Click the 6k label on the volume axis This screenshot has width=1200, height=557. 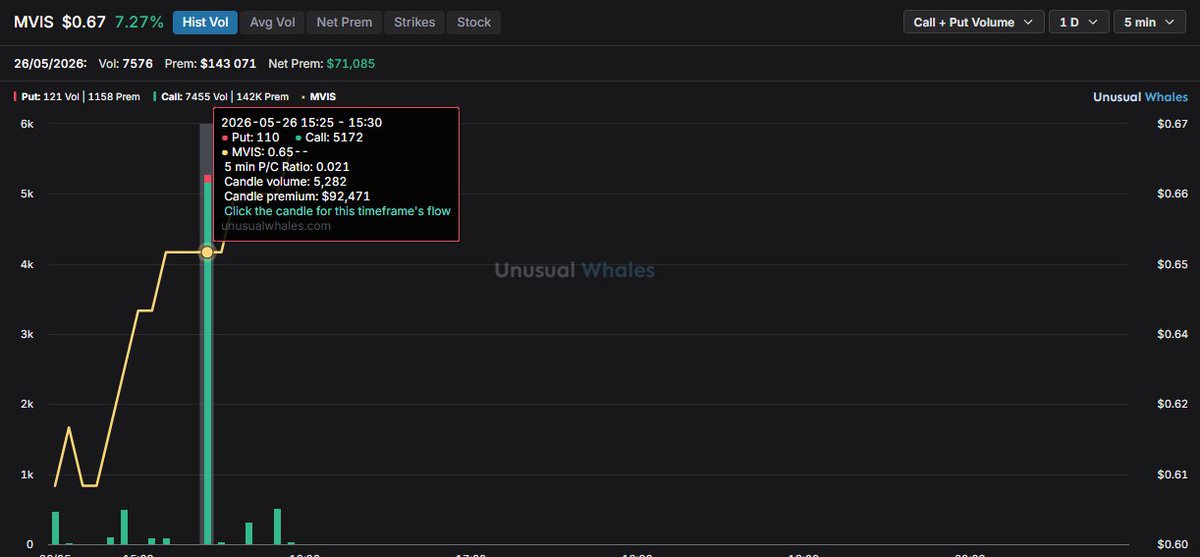click(27, 124)
